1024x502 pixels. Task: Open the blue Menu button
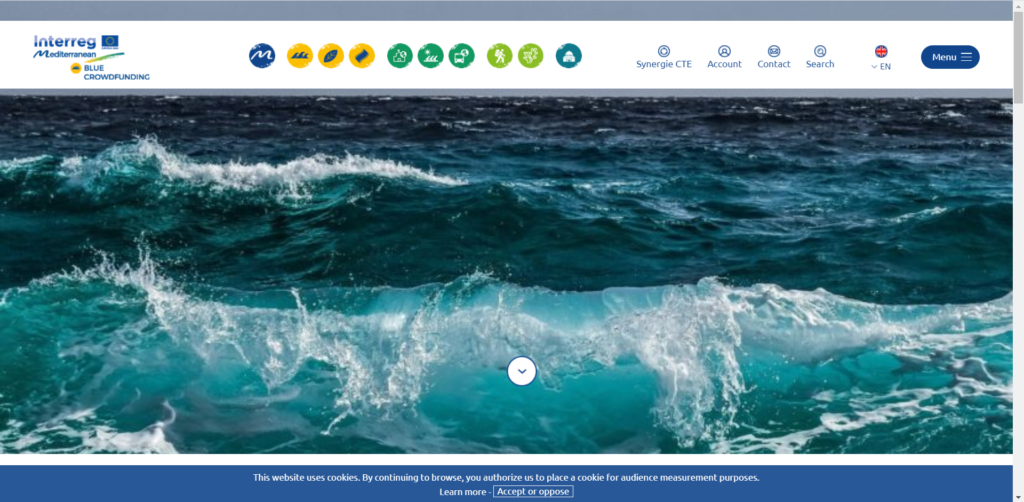pos(950,57)
